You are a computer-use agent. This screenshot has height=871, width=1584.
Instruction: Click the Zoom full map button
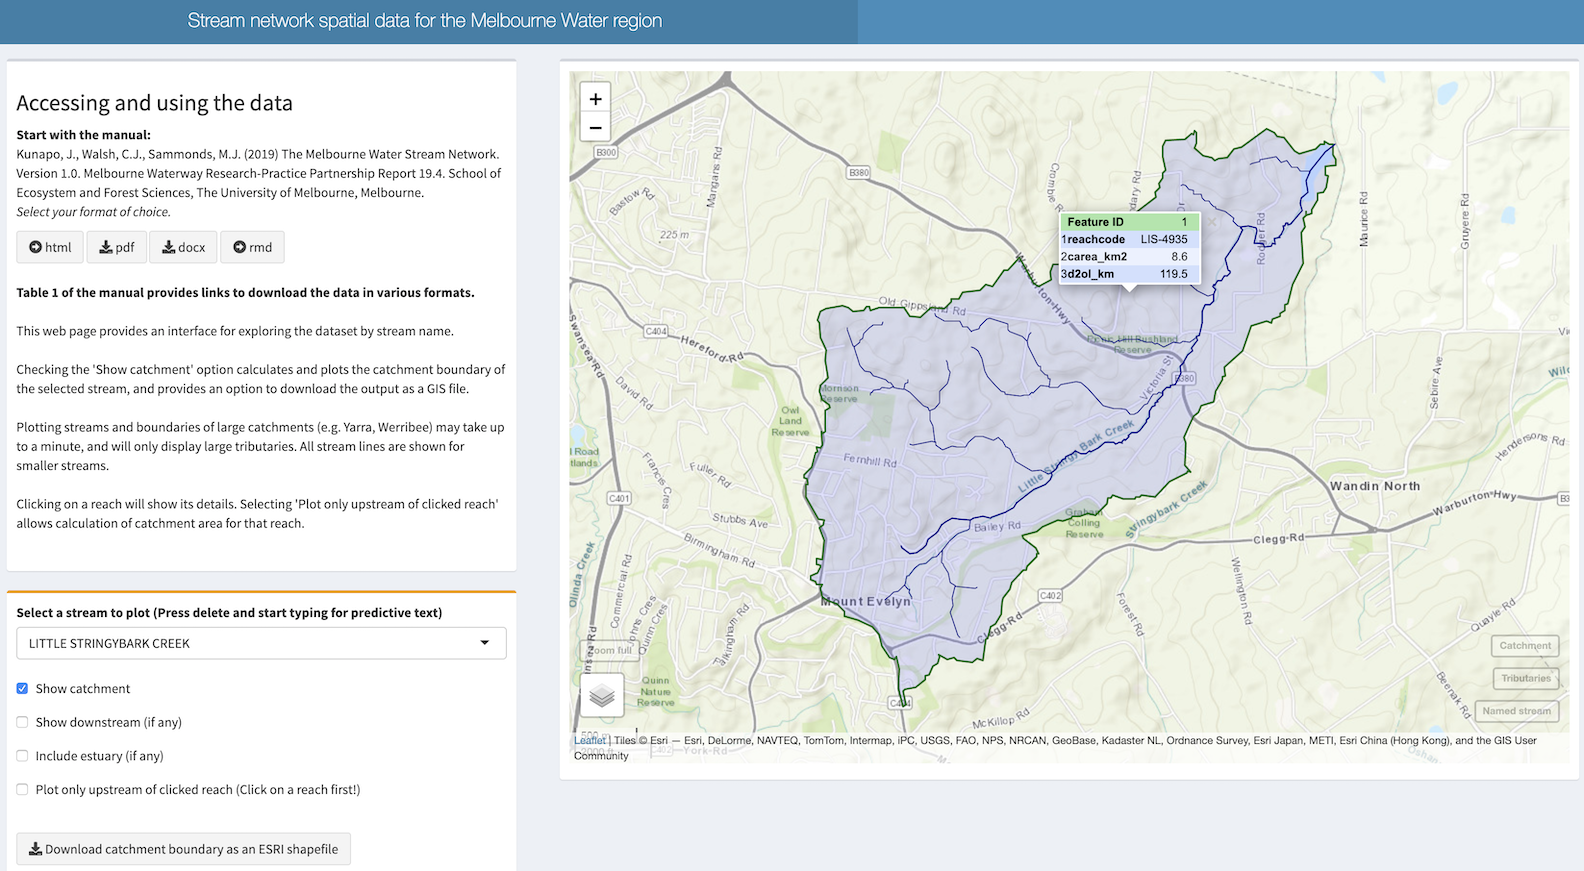pos(610,650)
